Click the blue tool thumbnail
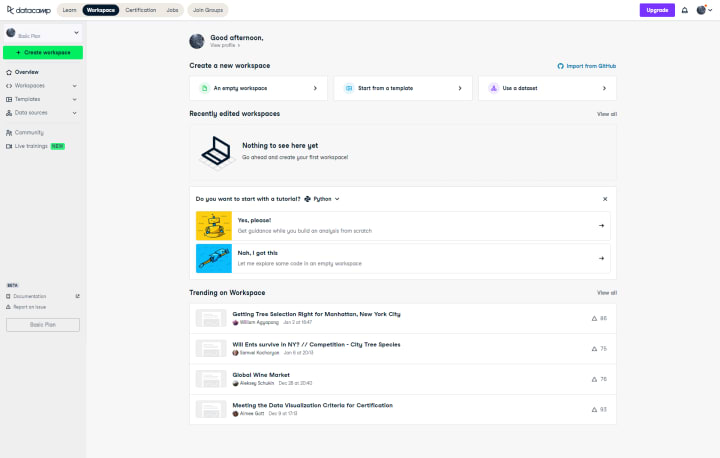 coord(214,258)
